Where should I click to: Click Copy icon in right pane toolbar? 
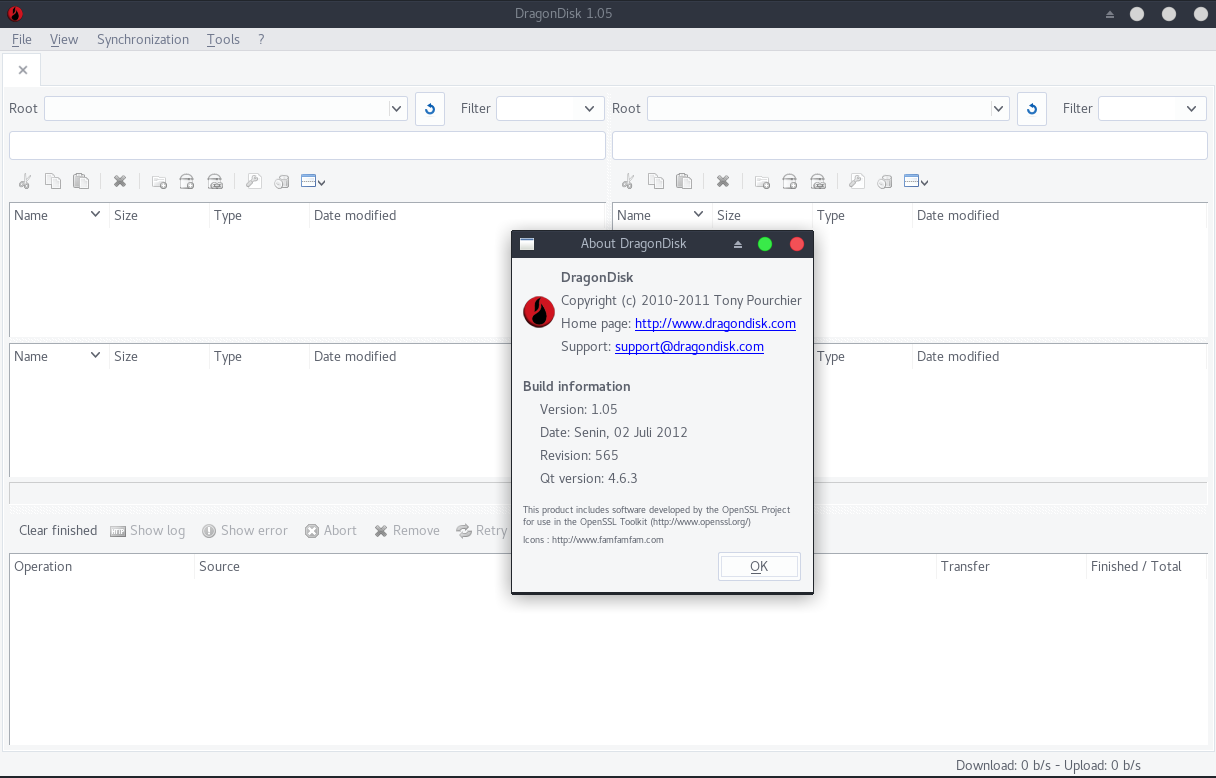656,181
